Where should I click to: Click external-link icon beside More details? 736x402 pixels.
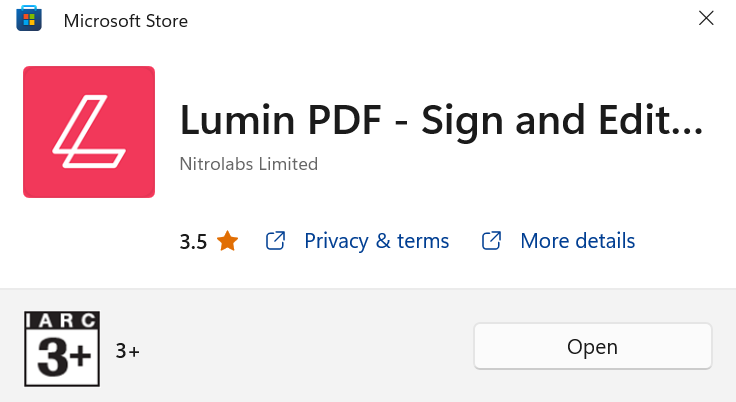click(491, 241)
